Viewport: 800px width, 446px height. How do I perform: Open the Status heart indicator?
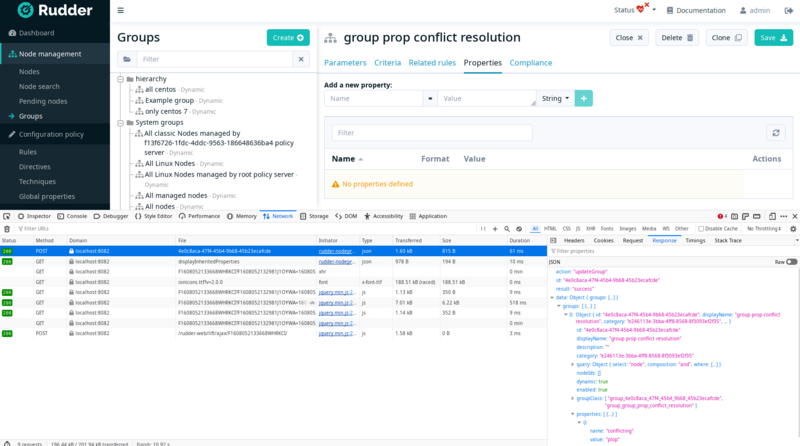642,9
